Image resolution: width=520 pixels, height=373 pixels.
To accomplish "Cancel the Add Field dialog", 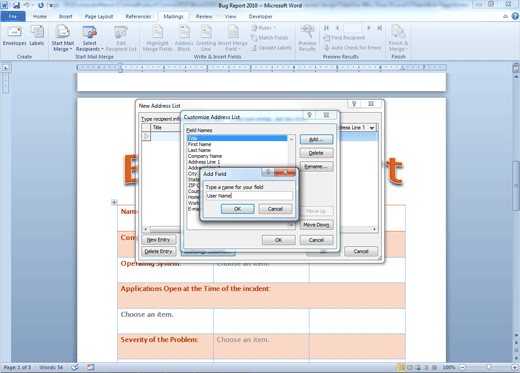I will point(275,209).
